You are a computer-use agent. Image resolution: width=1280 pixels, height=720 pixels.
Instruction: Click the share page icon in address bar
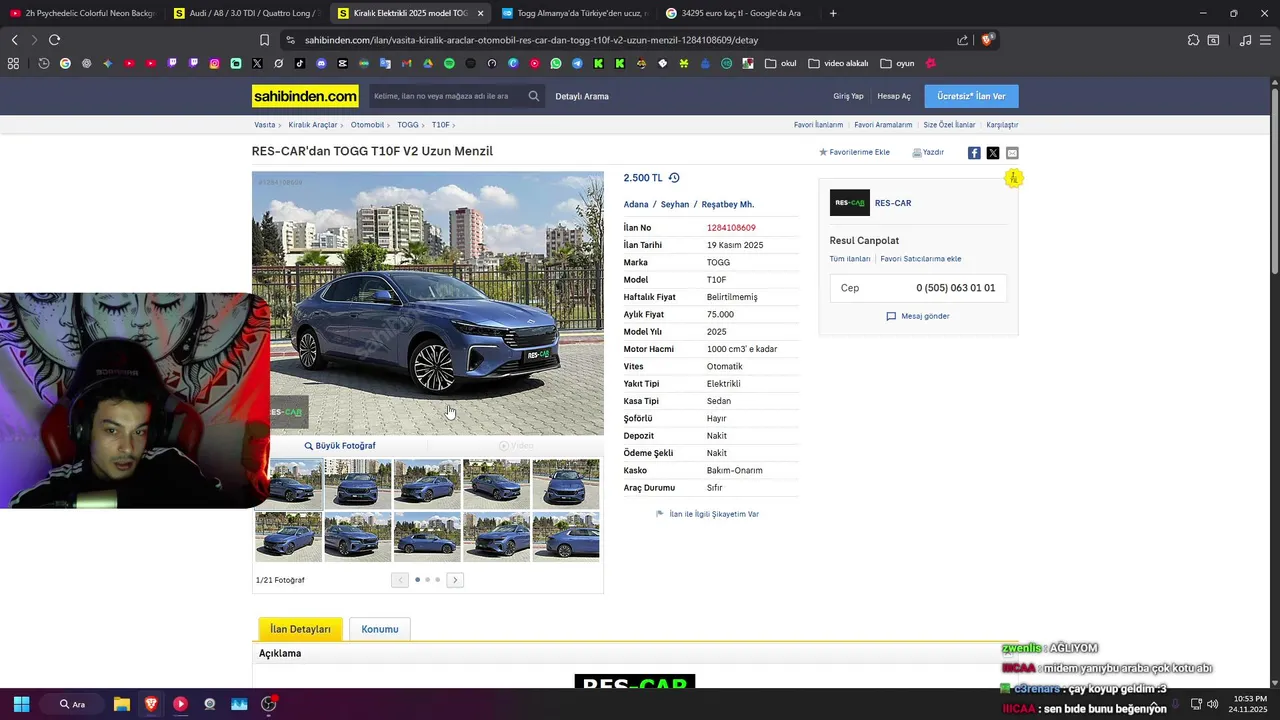click(x=962, y=40)
